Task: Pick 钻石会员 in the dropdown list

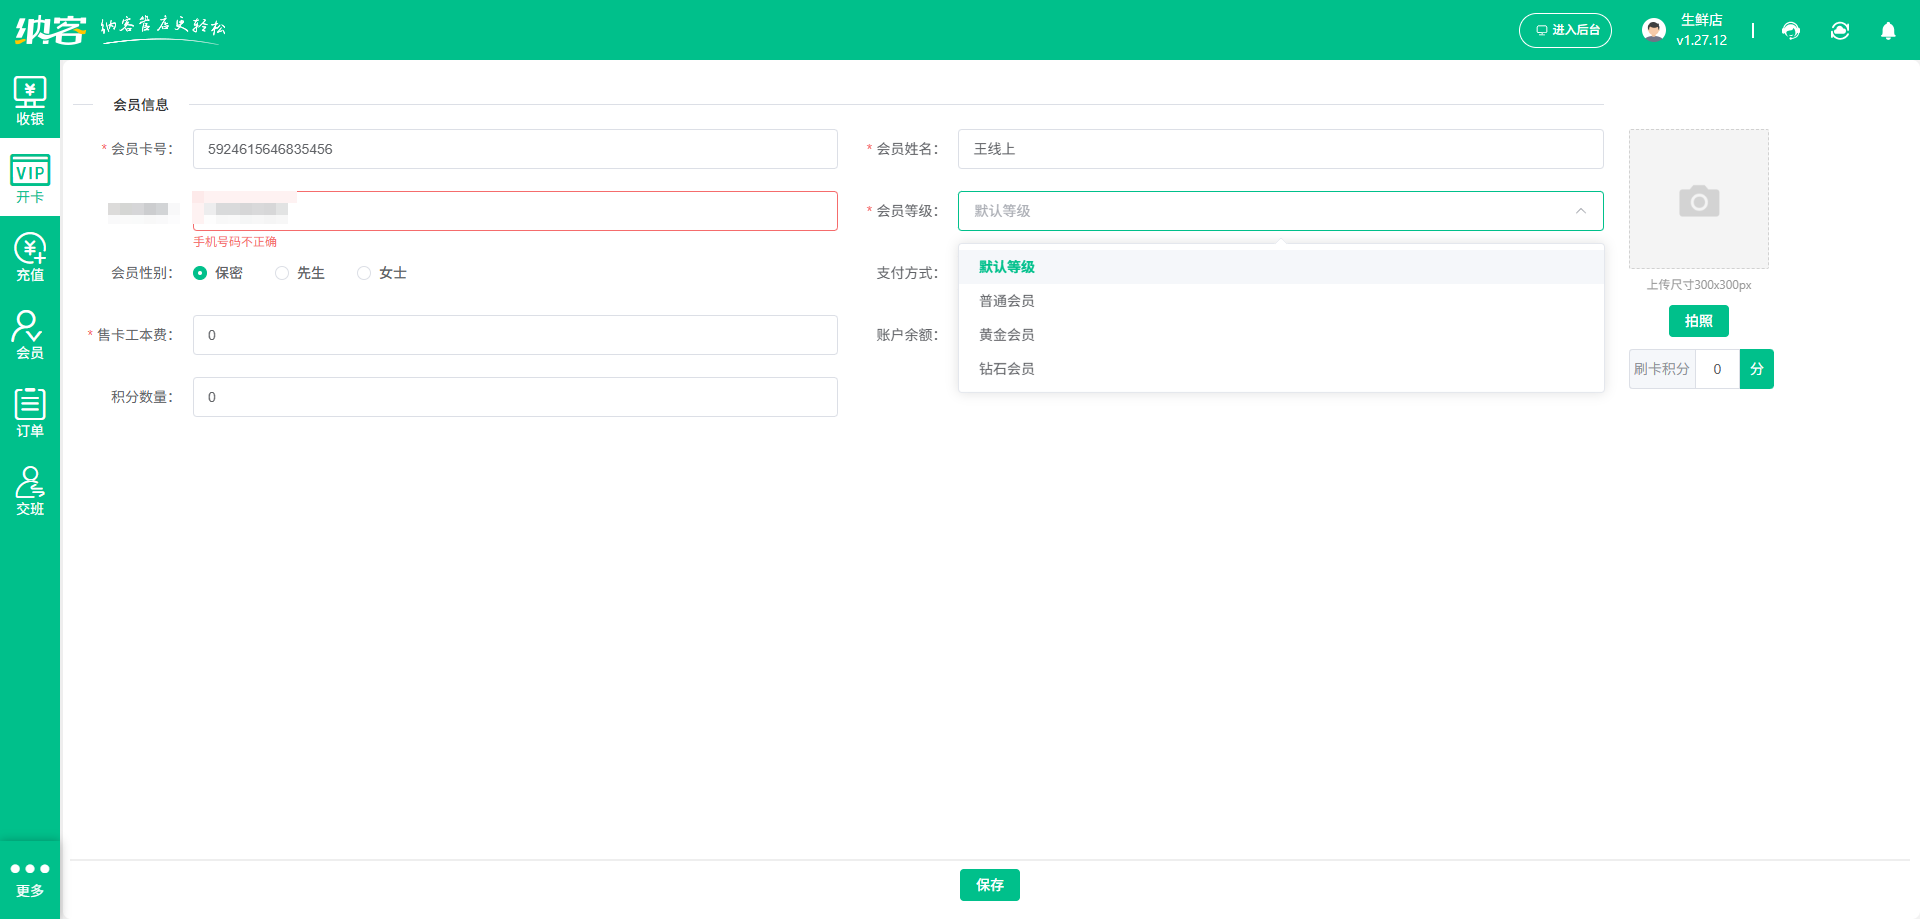Action: 1007,369
